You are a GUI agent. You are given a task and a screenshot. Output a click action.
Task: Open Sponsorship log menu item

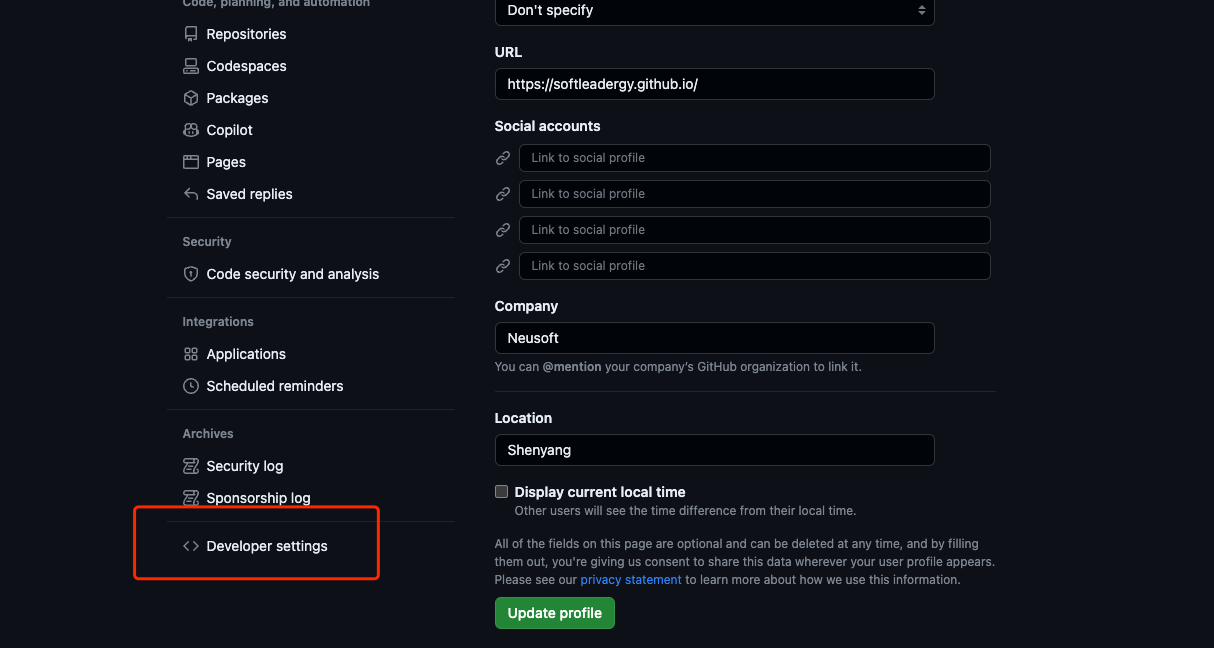(258, 498)
